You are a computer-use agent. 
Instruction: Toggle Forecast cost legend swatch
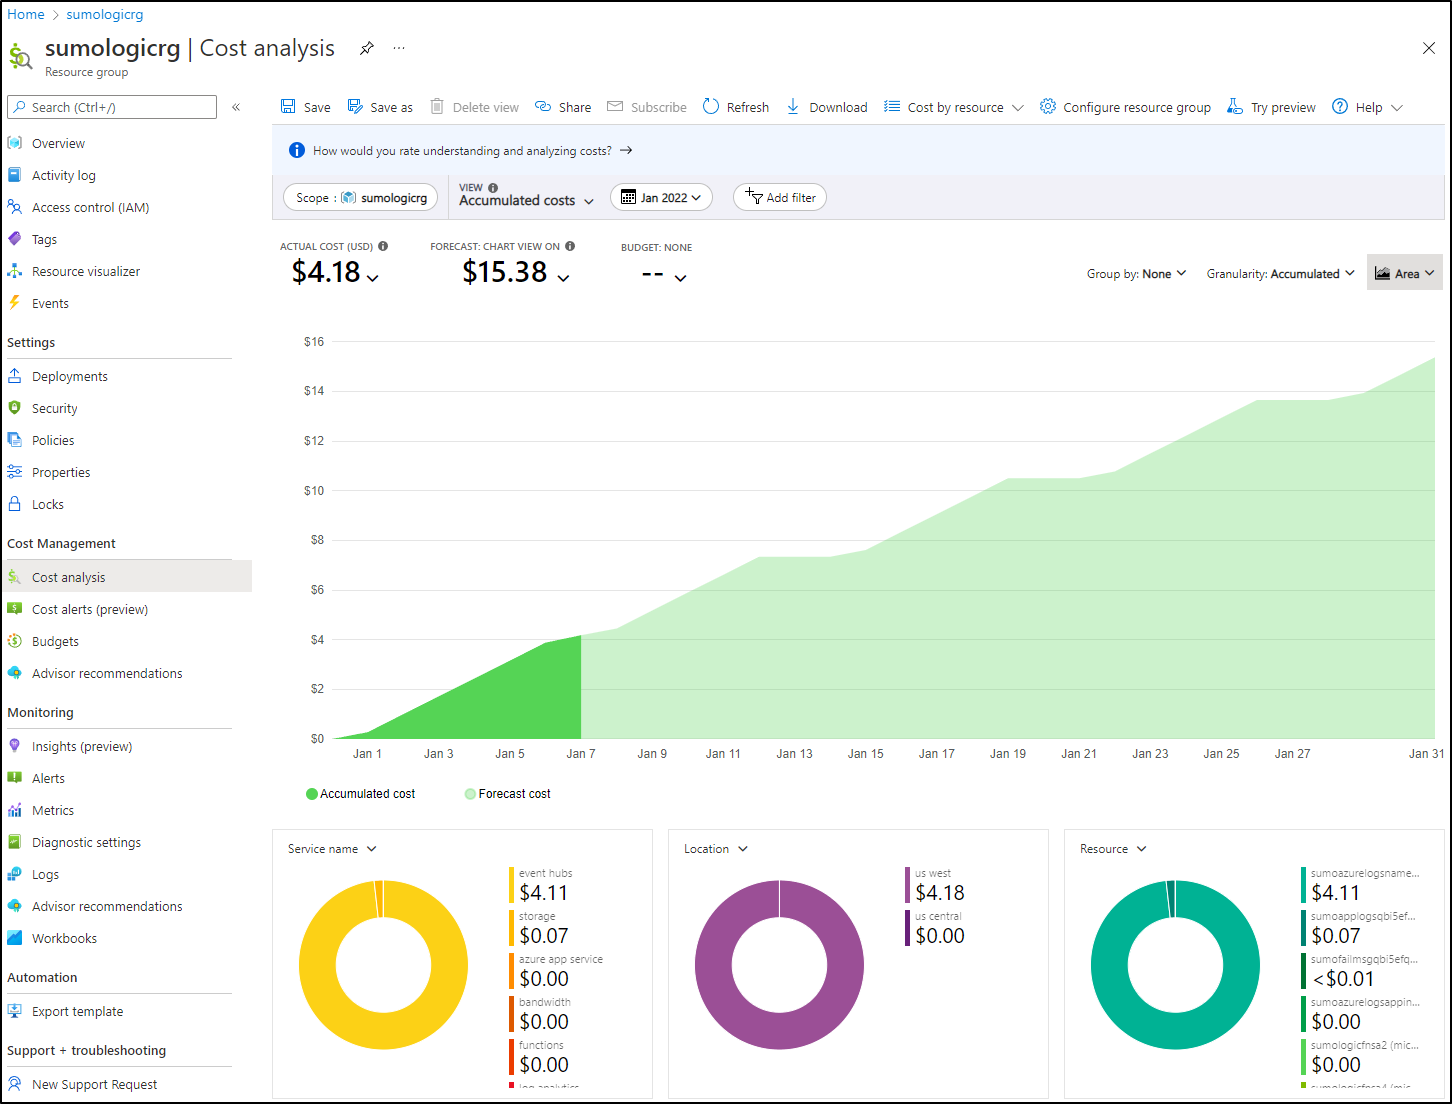click(470, 794)
